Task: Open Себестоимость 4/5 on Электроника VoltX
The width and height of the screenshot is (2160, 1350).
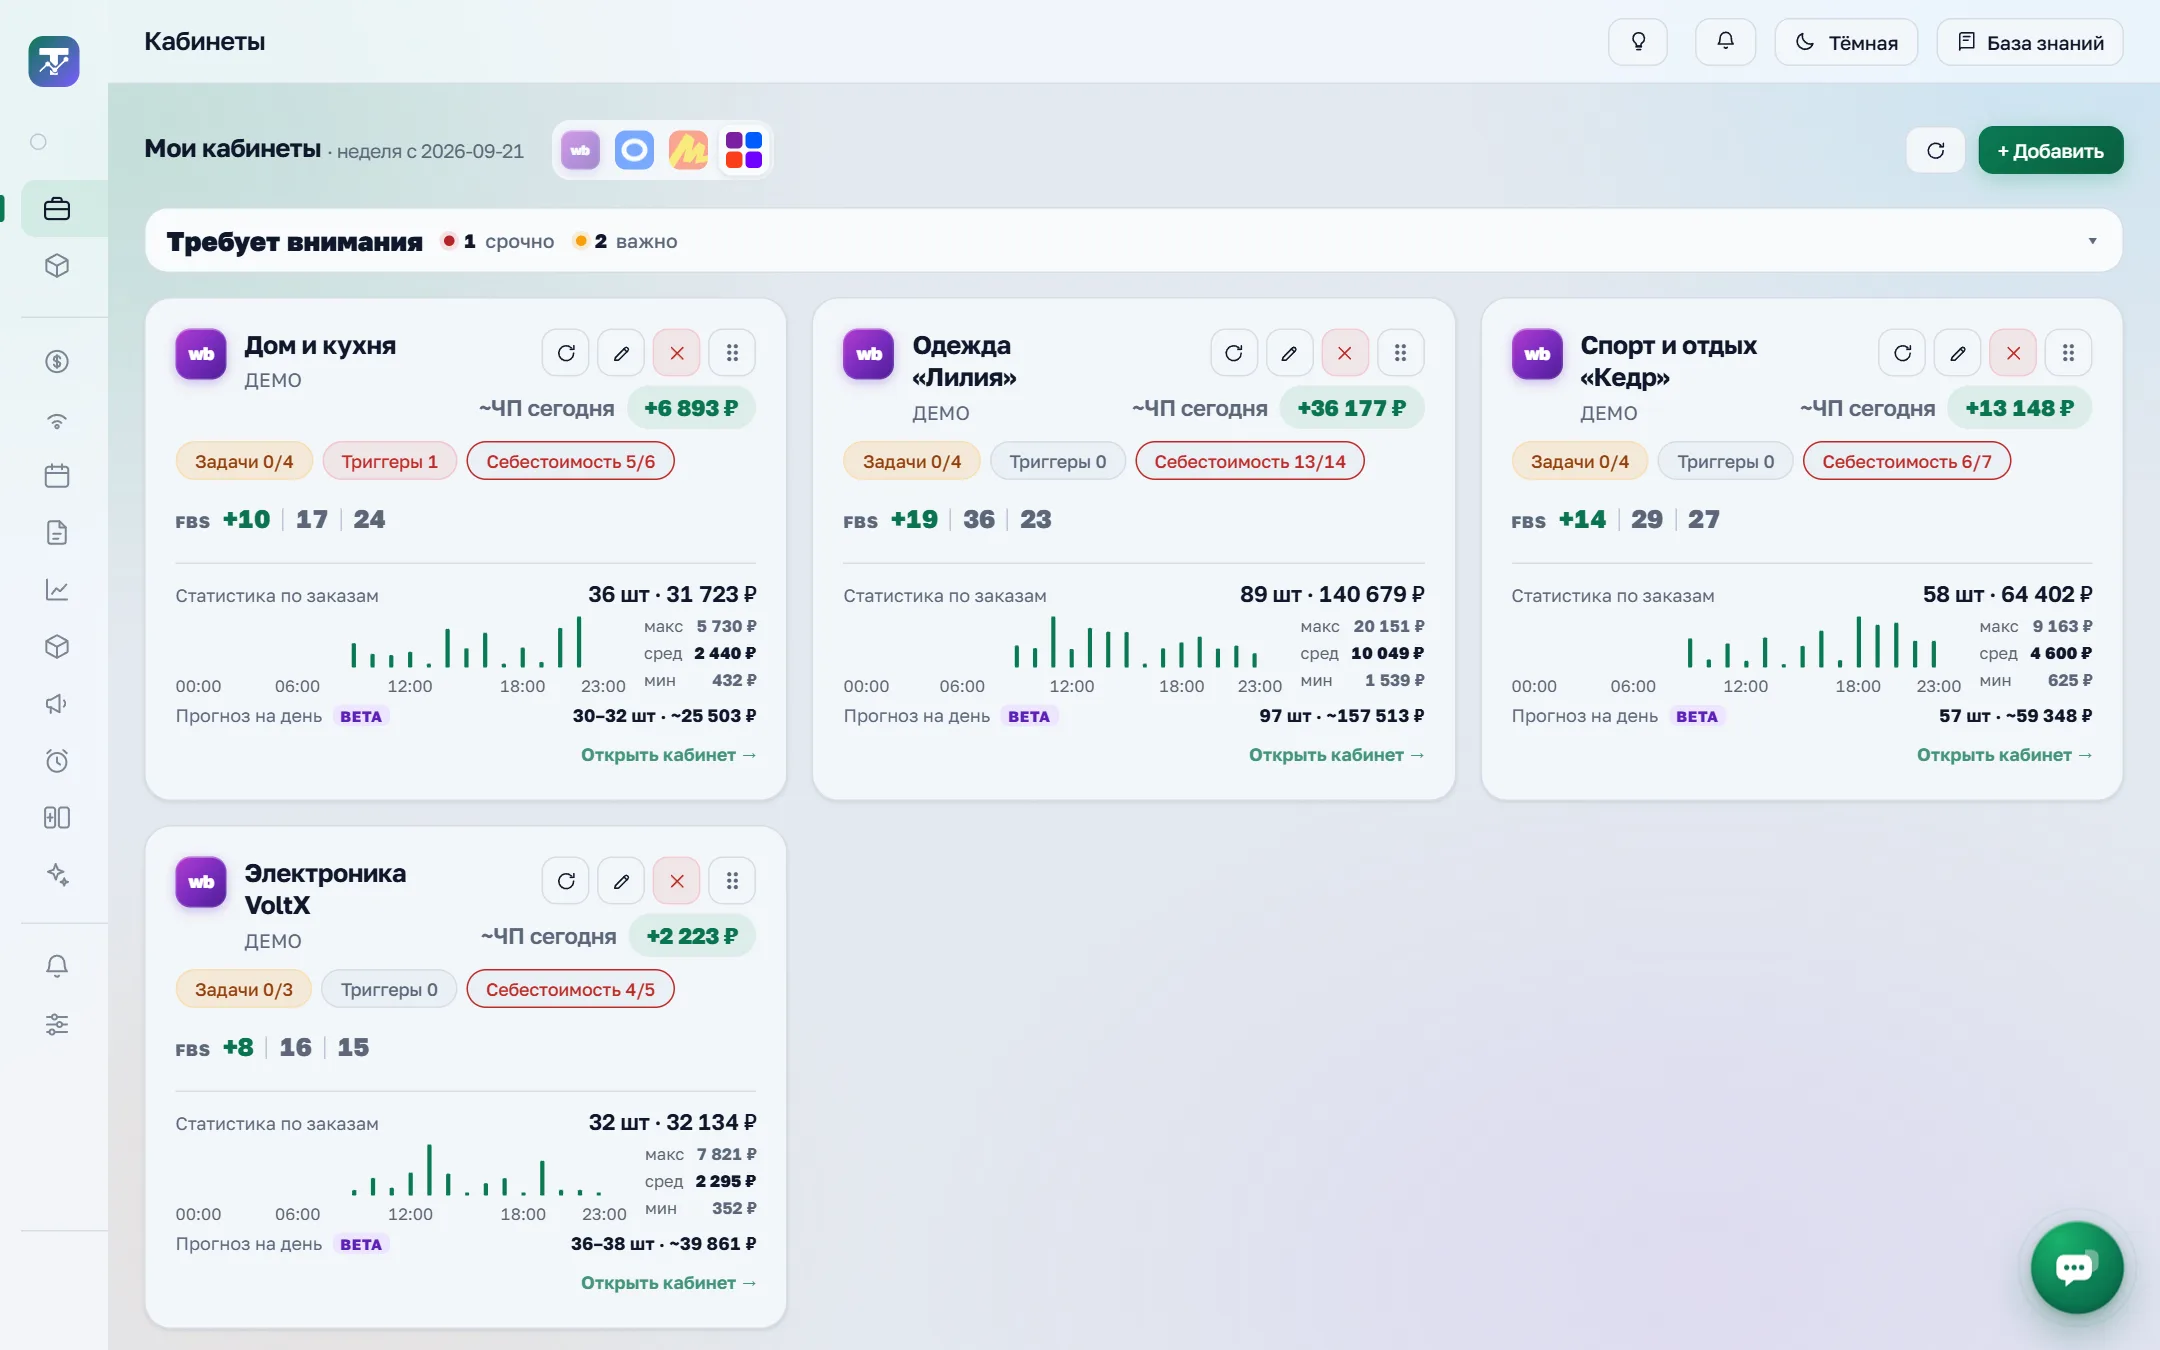Action: pyautogui.click(x=570, y=989)
